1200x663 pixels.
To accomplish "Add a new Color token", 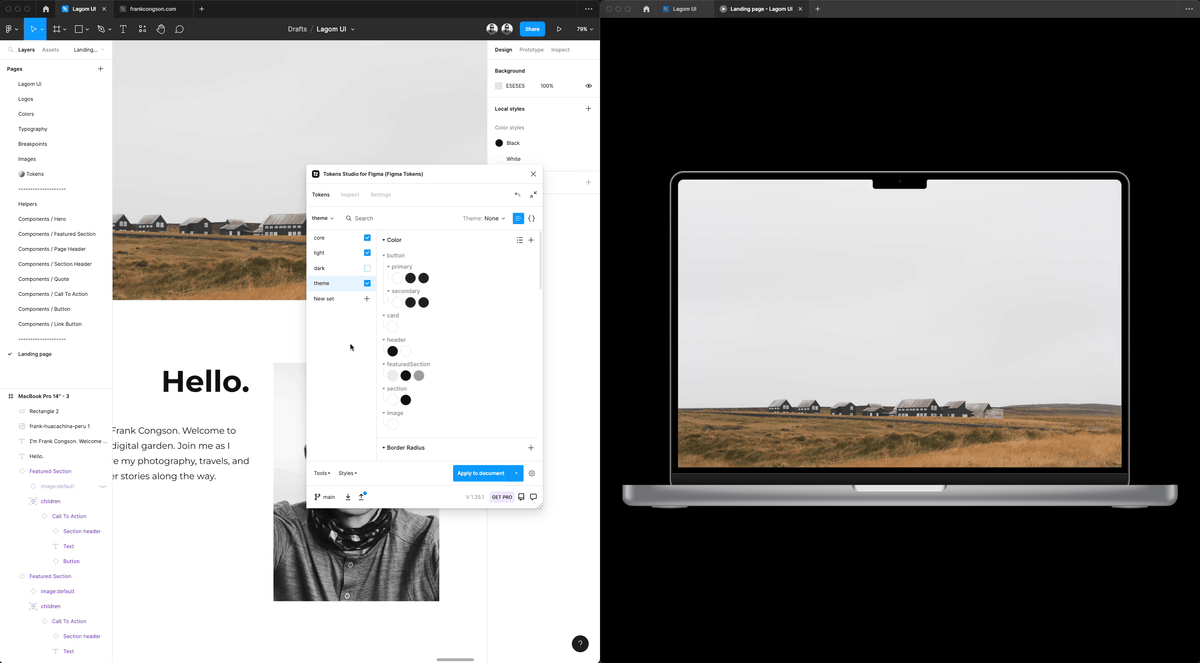I will (531, 240).
